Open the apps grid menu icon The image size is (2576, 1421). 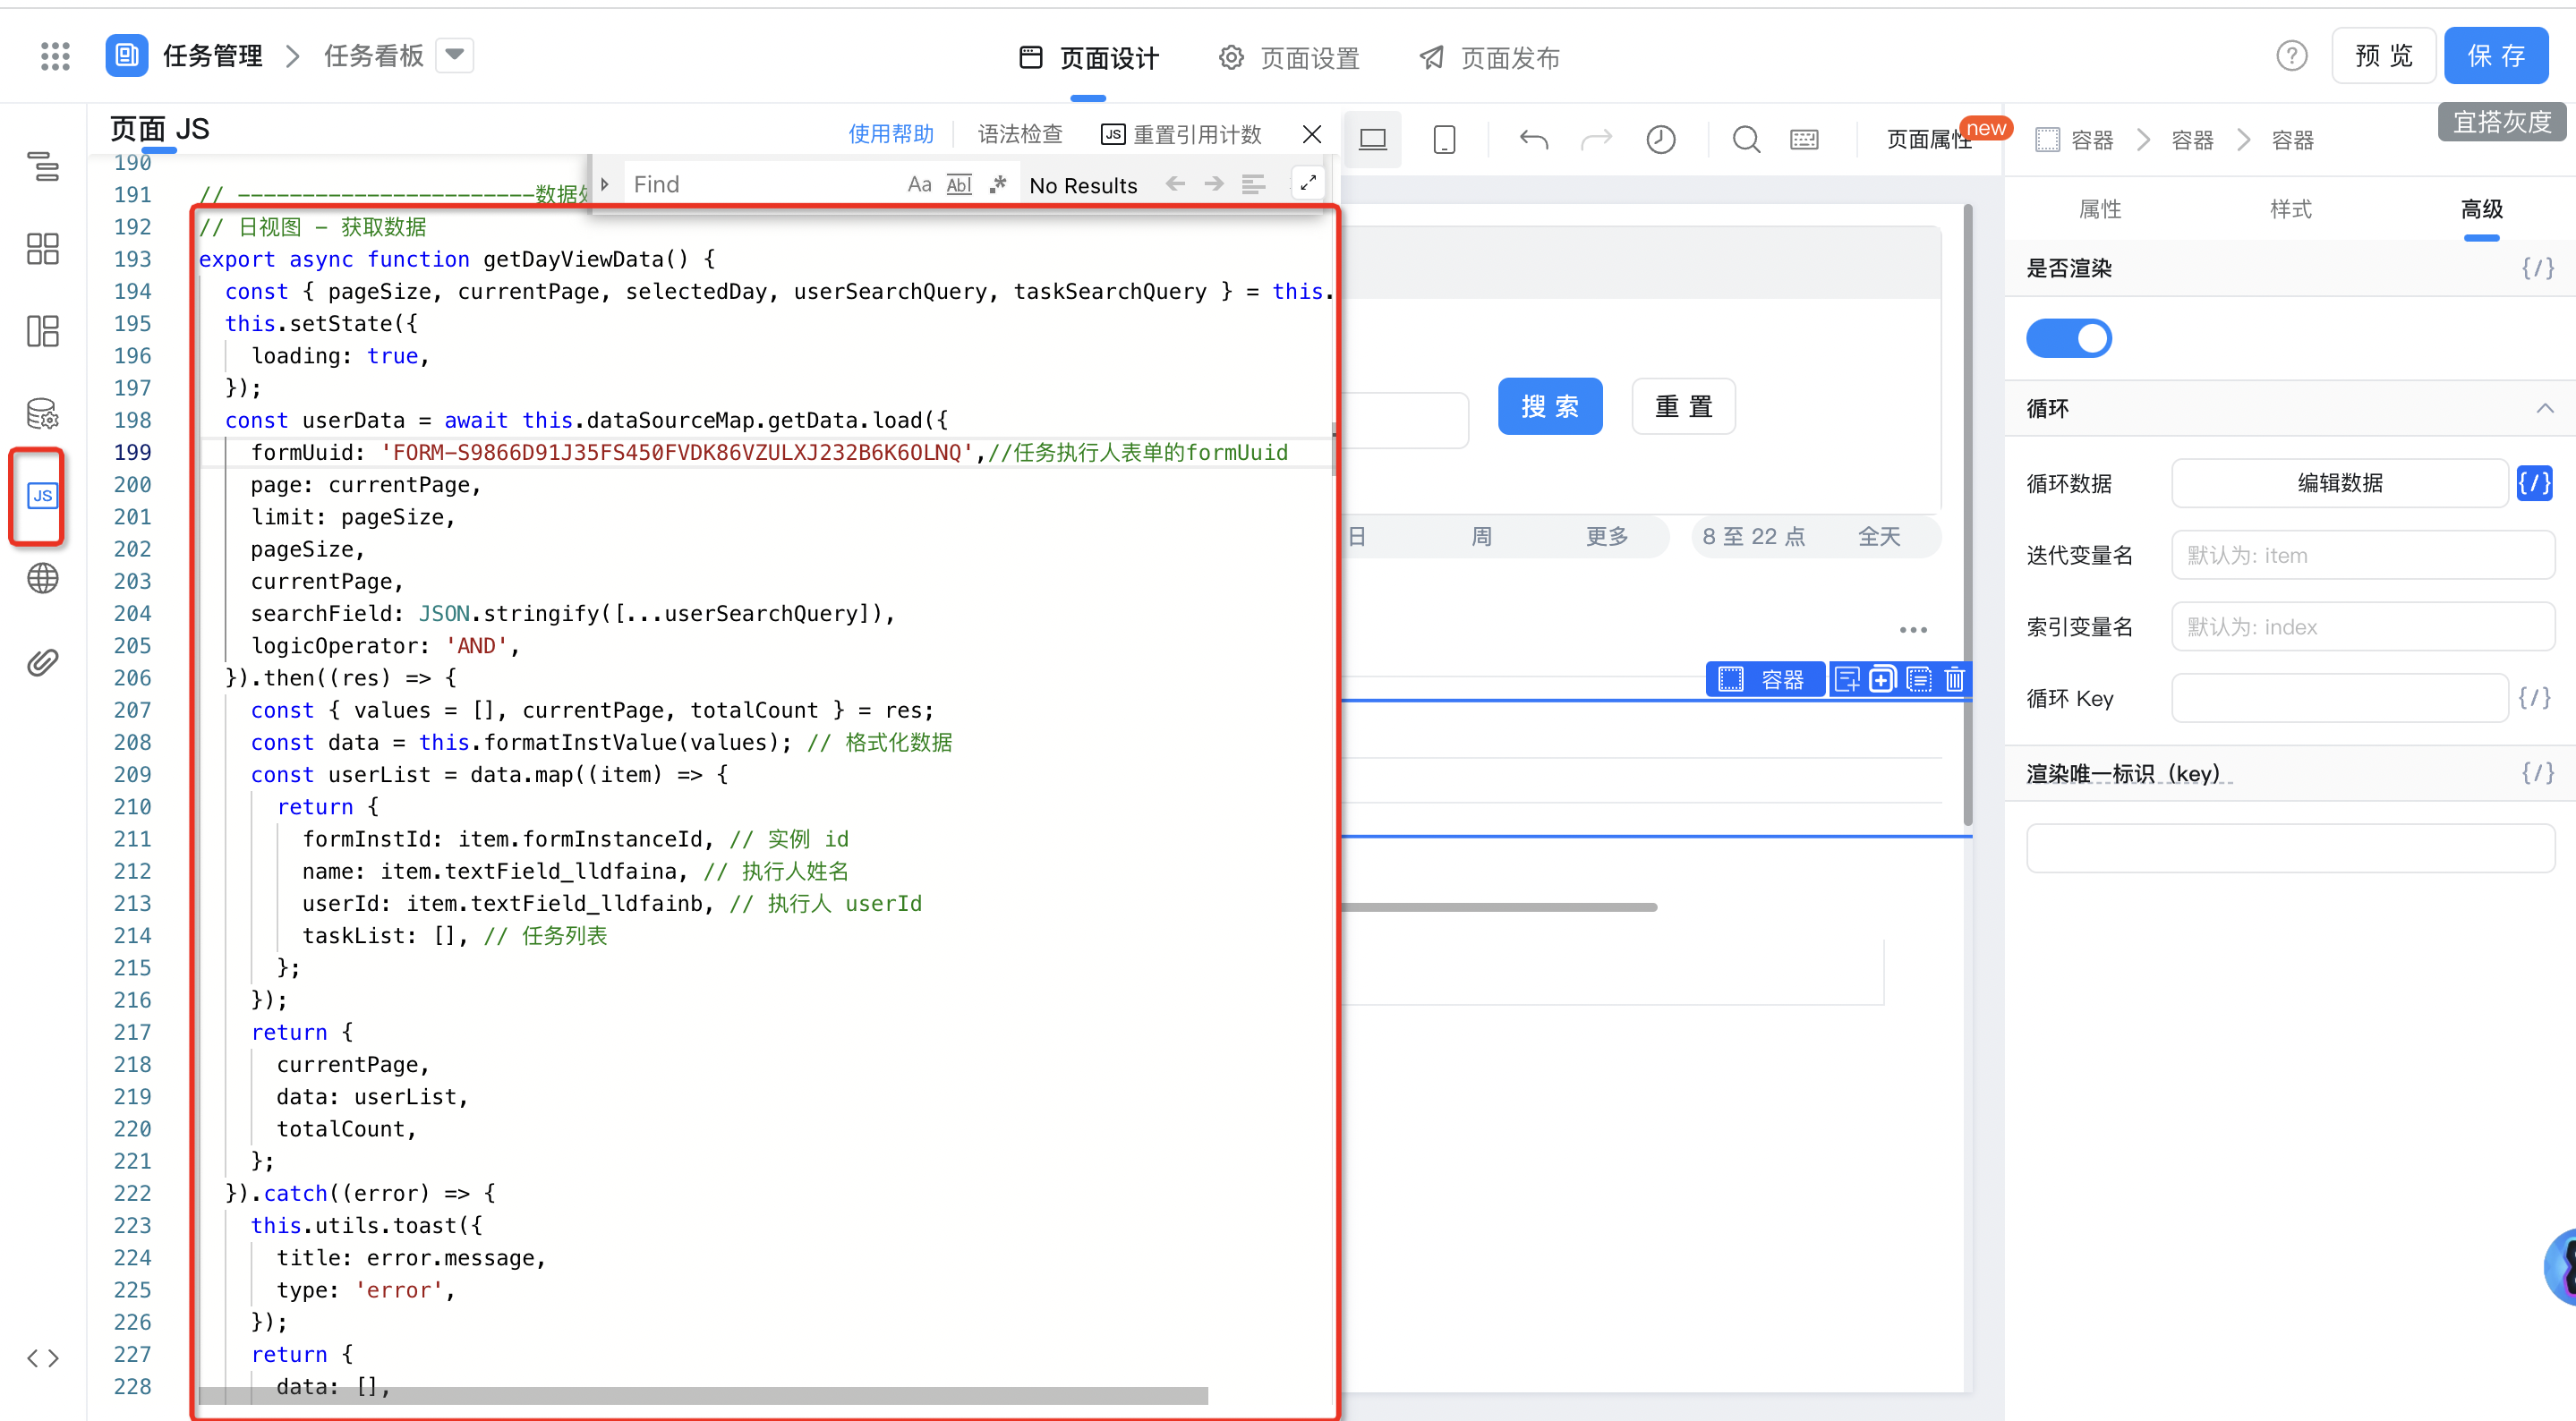pyautogui.click(x=55, y=56)
